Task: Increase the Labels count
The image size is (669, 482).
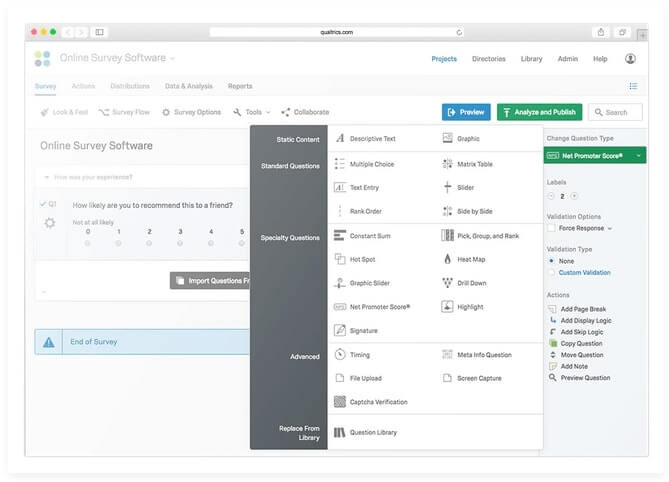Action: (x=574, y=196)
